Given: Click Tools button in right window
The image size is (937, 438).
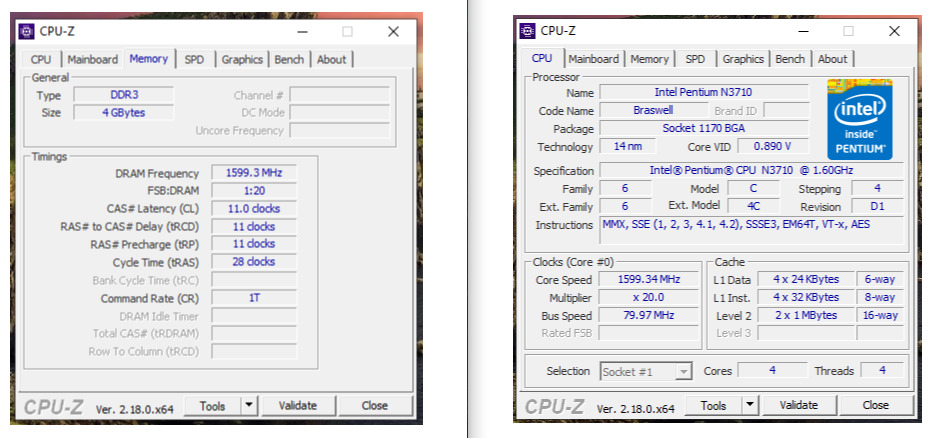Looking at the screenshot, I should click(x=714, y=405).
